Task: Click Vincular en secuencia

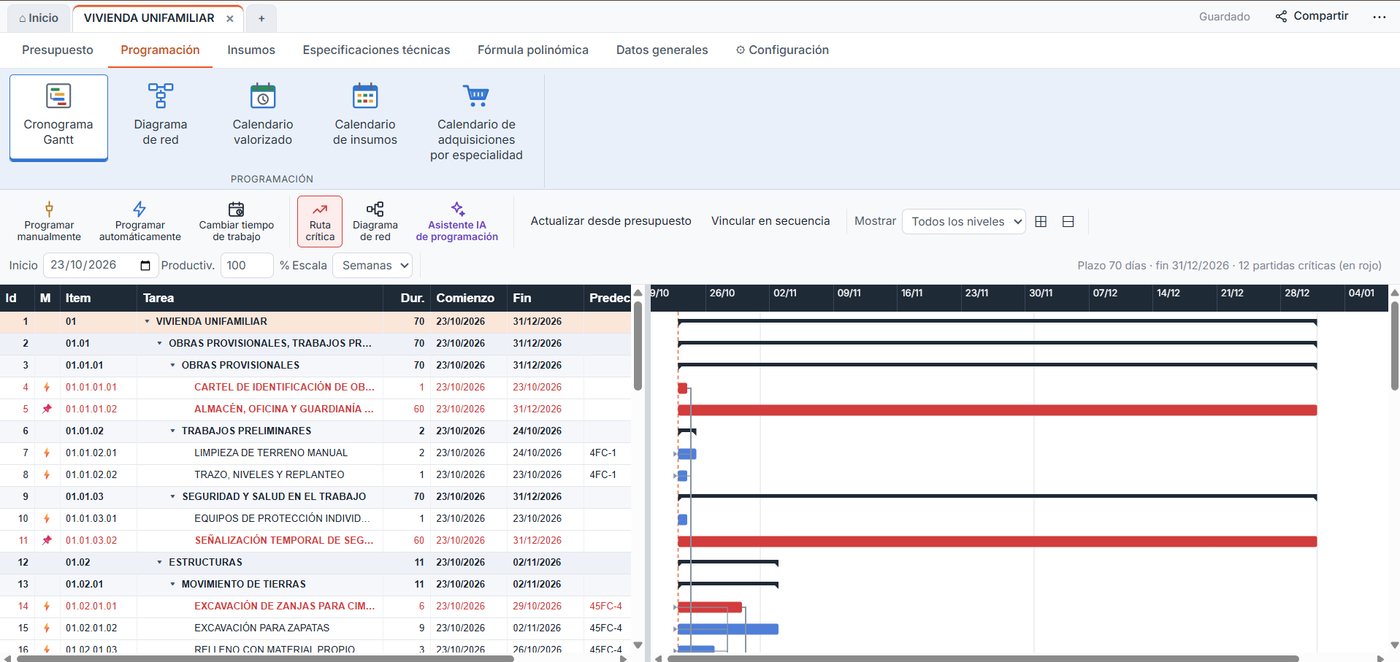Action: [770, 221]
